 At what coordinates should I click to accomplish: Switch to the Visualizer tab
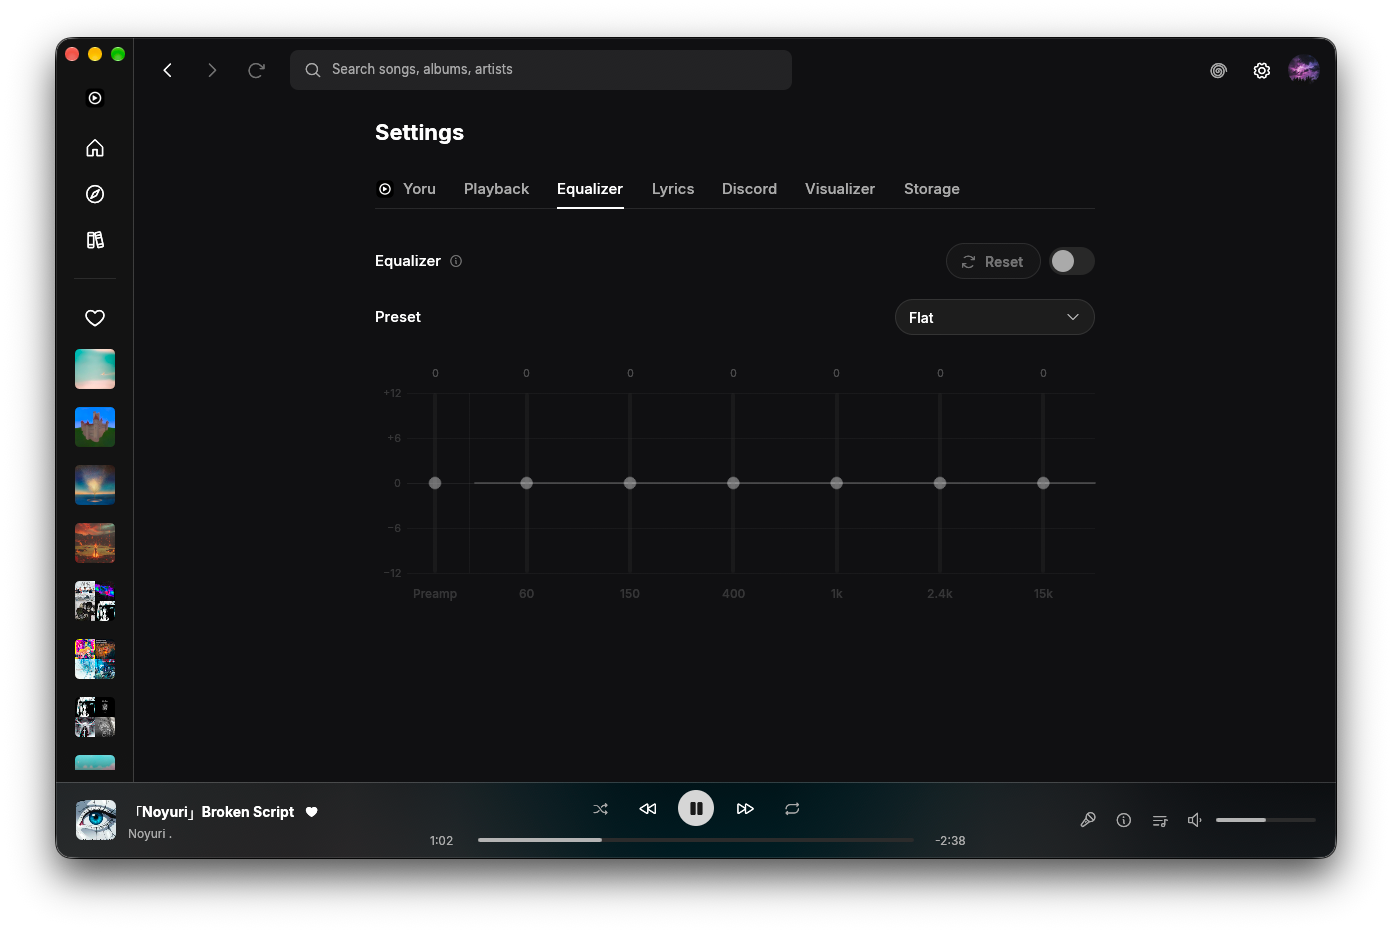pos(840,189)
